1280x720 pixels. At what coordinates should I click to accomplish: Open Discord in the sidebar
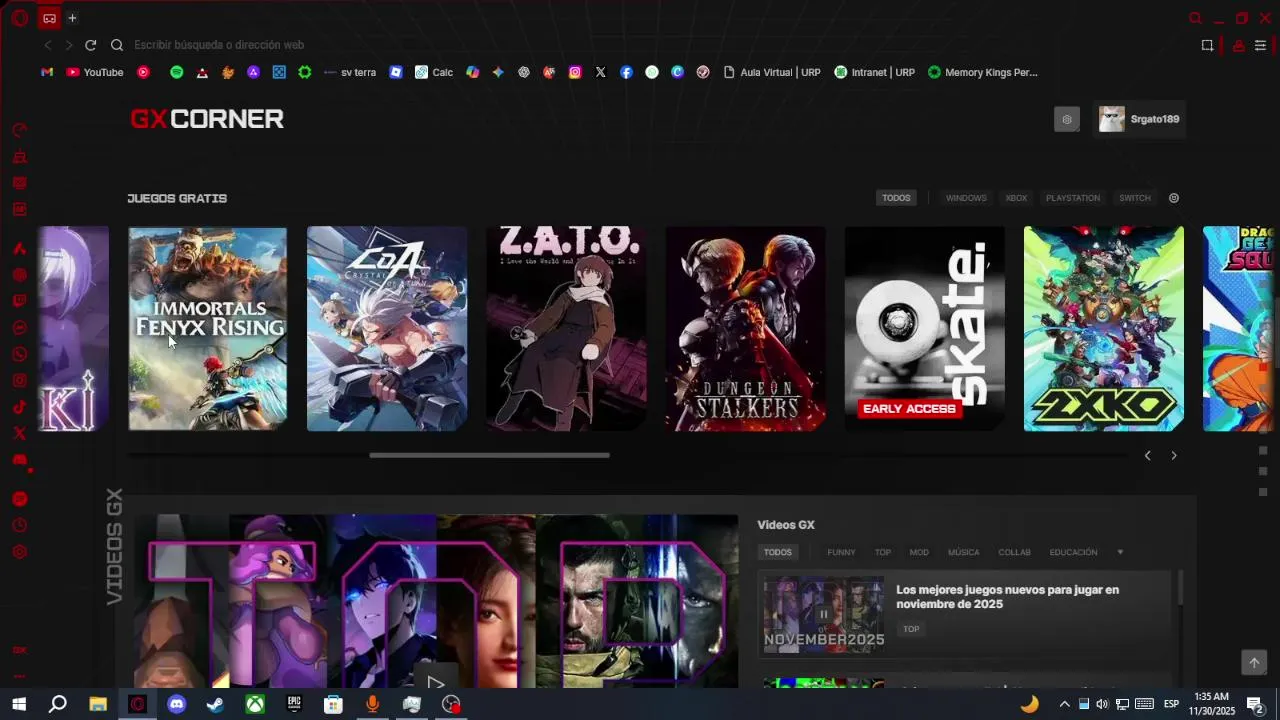click(x=19, y=460)
